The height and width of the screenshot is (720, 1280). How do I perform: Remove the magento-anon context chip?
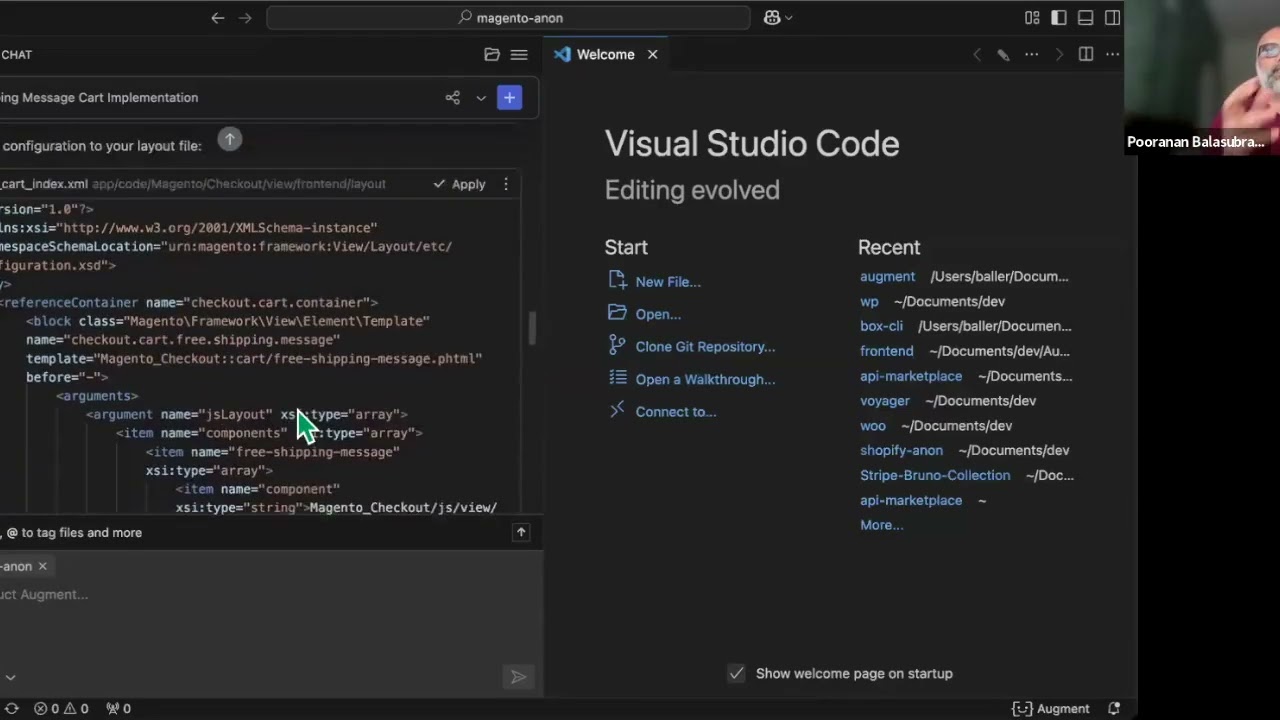42,566
